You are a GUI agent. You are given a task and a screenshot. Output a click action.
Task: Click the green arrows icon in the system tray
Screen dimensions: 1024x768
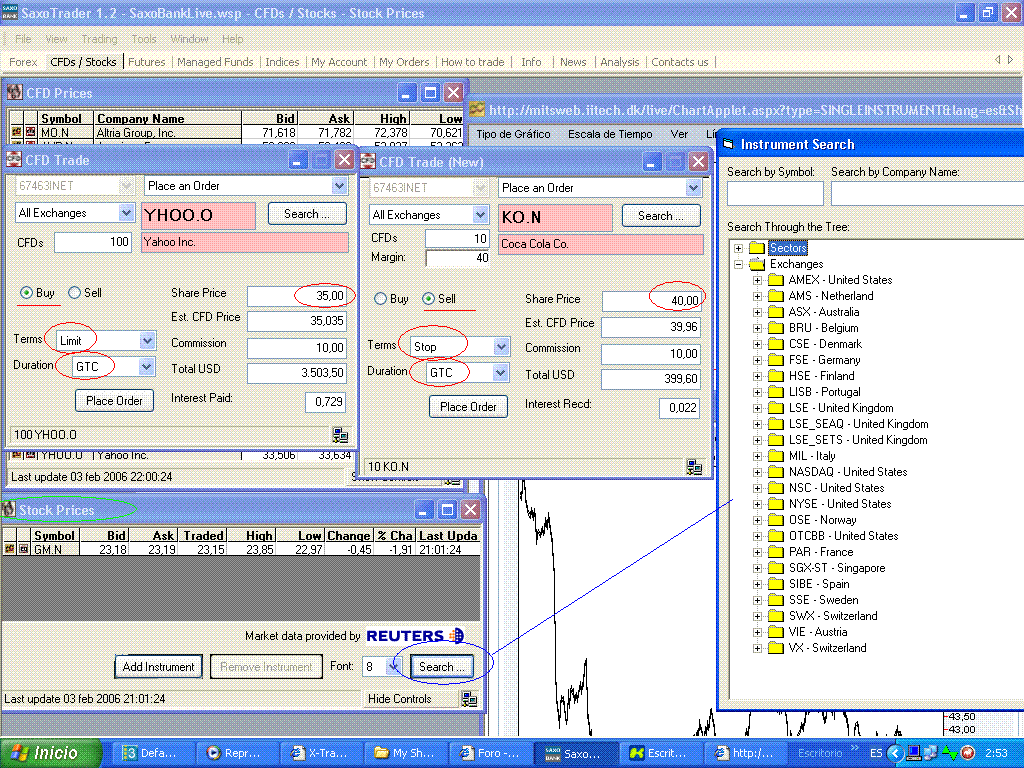click(x=949, y=753)
